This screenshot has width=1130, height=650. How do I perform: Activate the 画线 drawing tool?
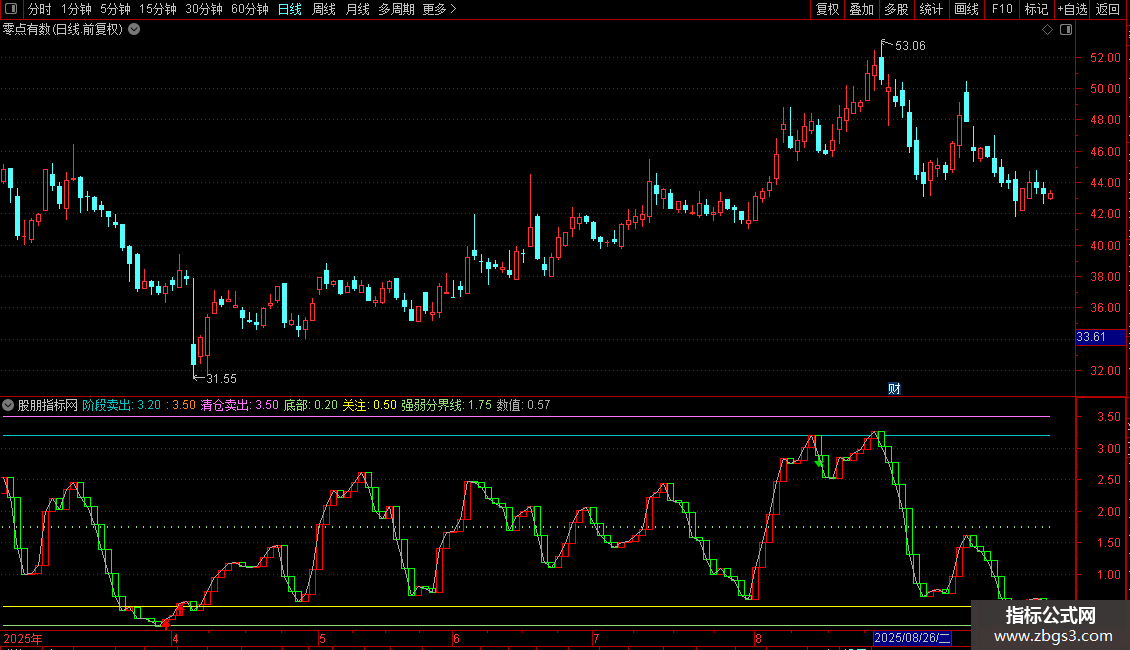coord(966,9)
